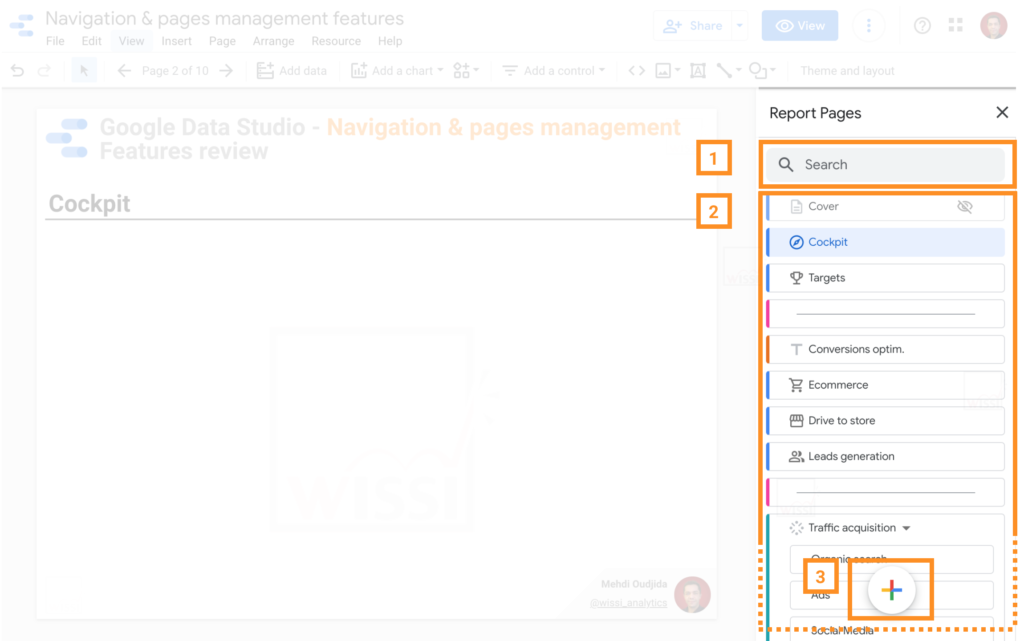Open the Page menu
1024x641 pixels.
(x=222, y=41)
